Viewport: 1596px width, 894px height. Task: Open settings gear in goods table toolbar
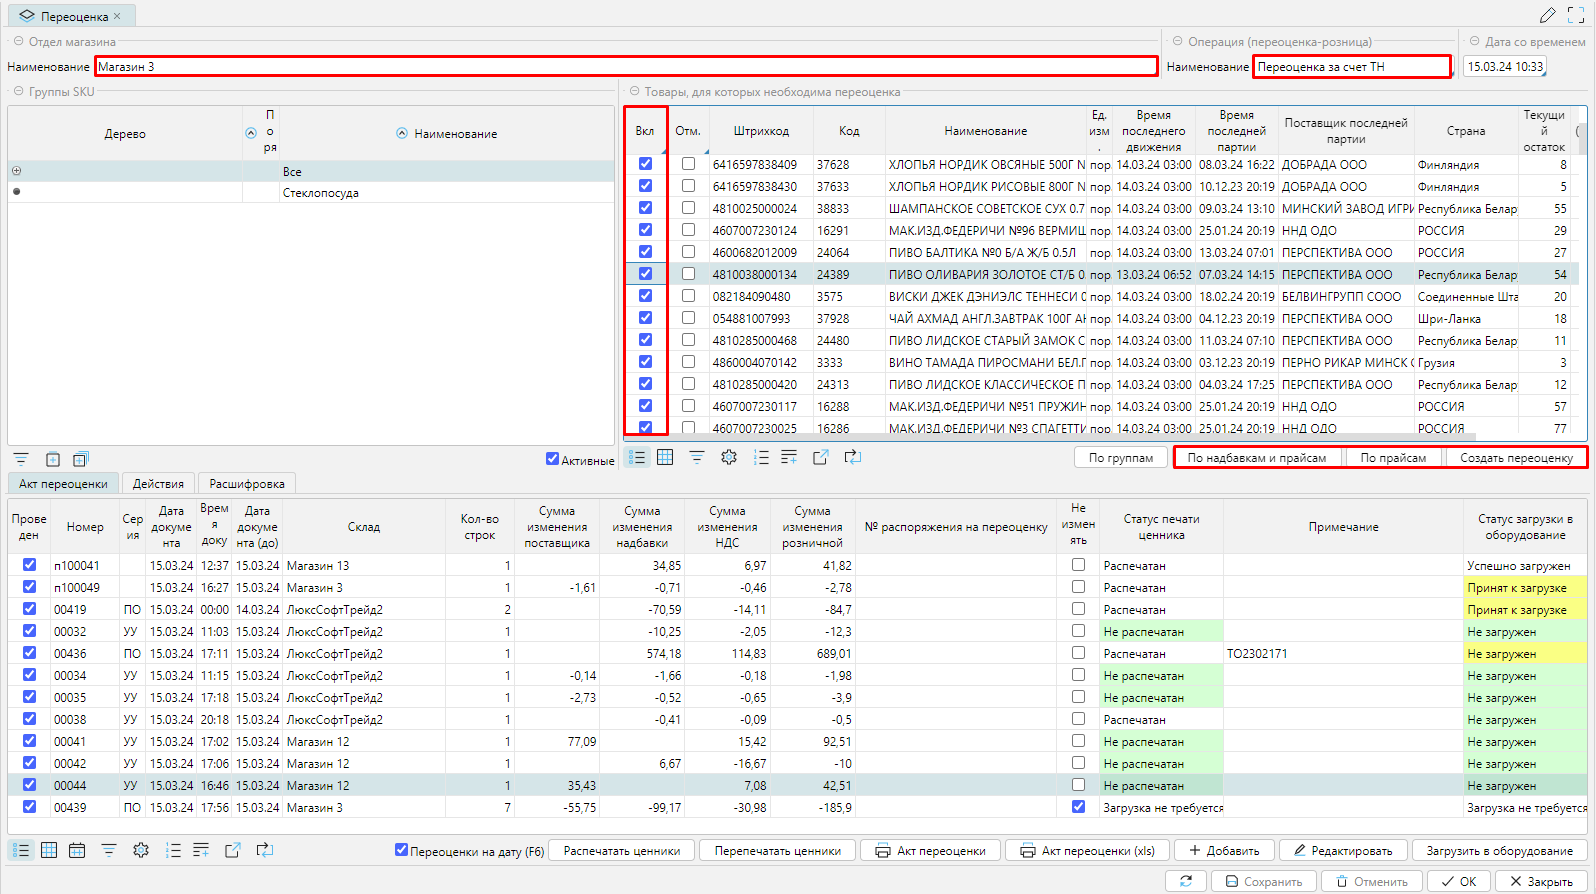tap(729, 457)
